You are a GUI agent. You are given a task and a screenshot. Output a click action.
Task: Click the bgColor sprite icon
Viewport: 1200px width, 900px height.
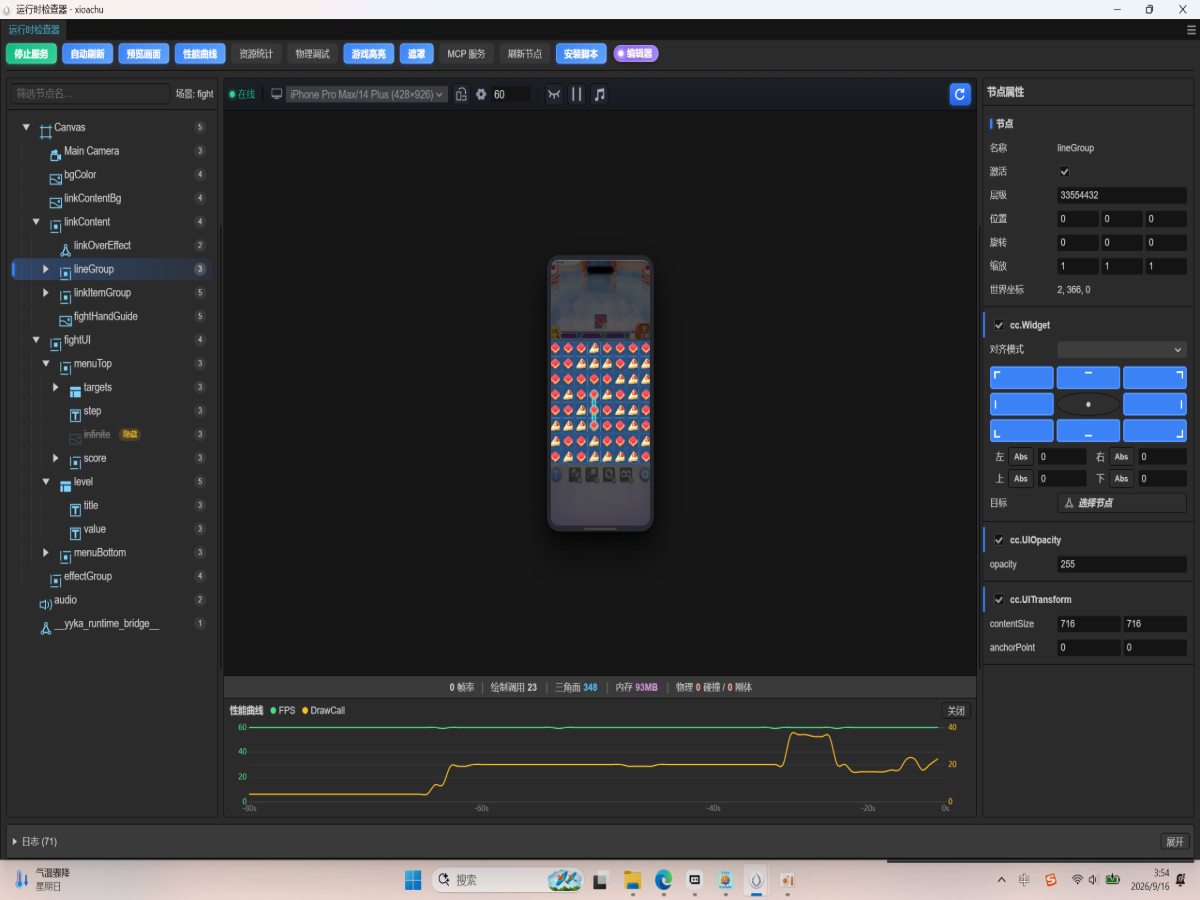(55, 178)
